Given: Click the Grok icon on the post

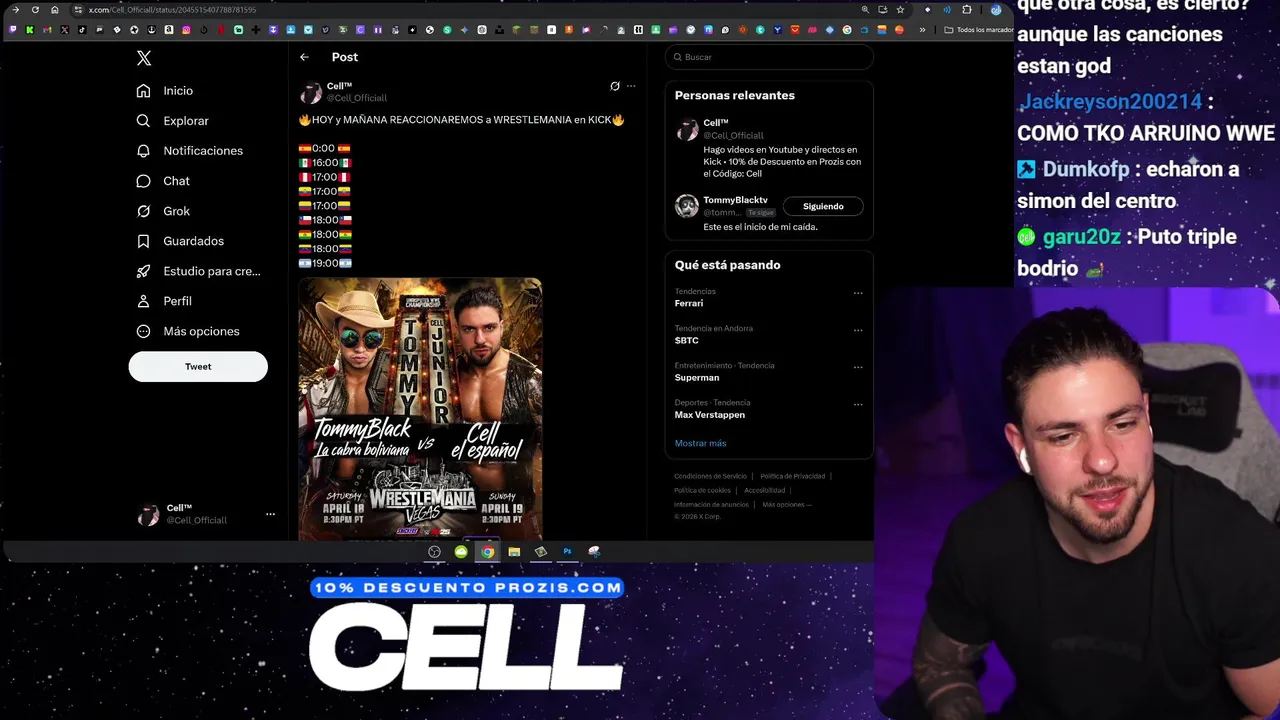Looking at the screenshot, I should (615, 86).
